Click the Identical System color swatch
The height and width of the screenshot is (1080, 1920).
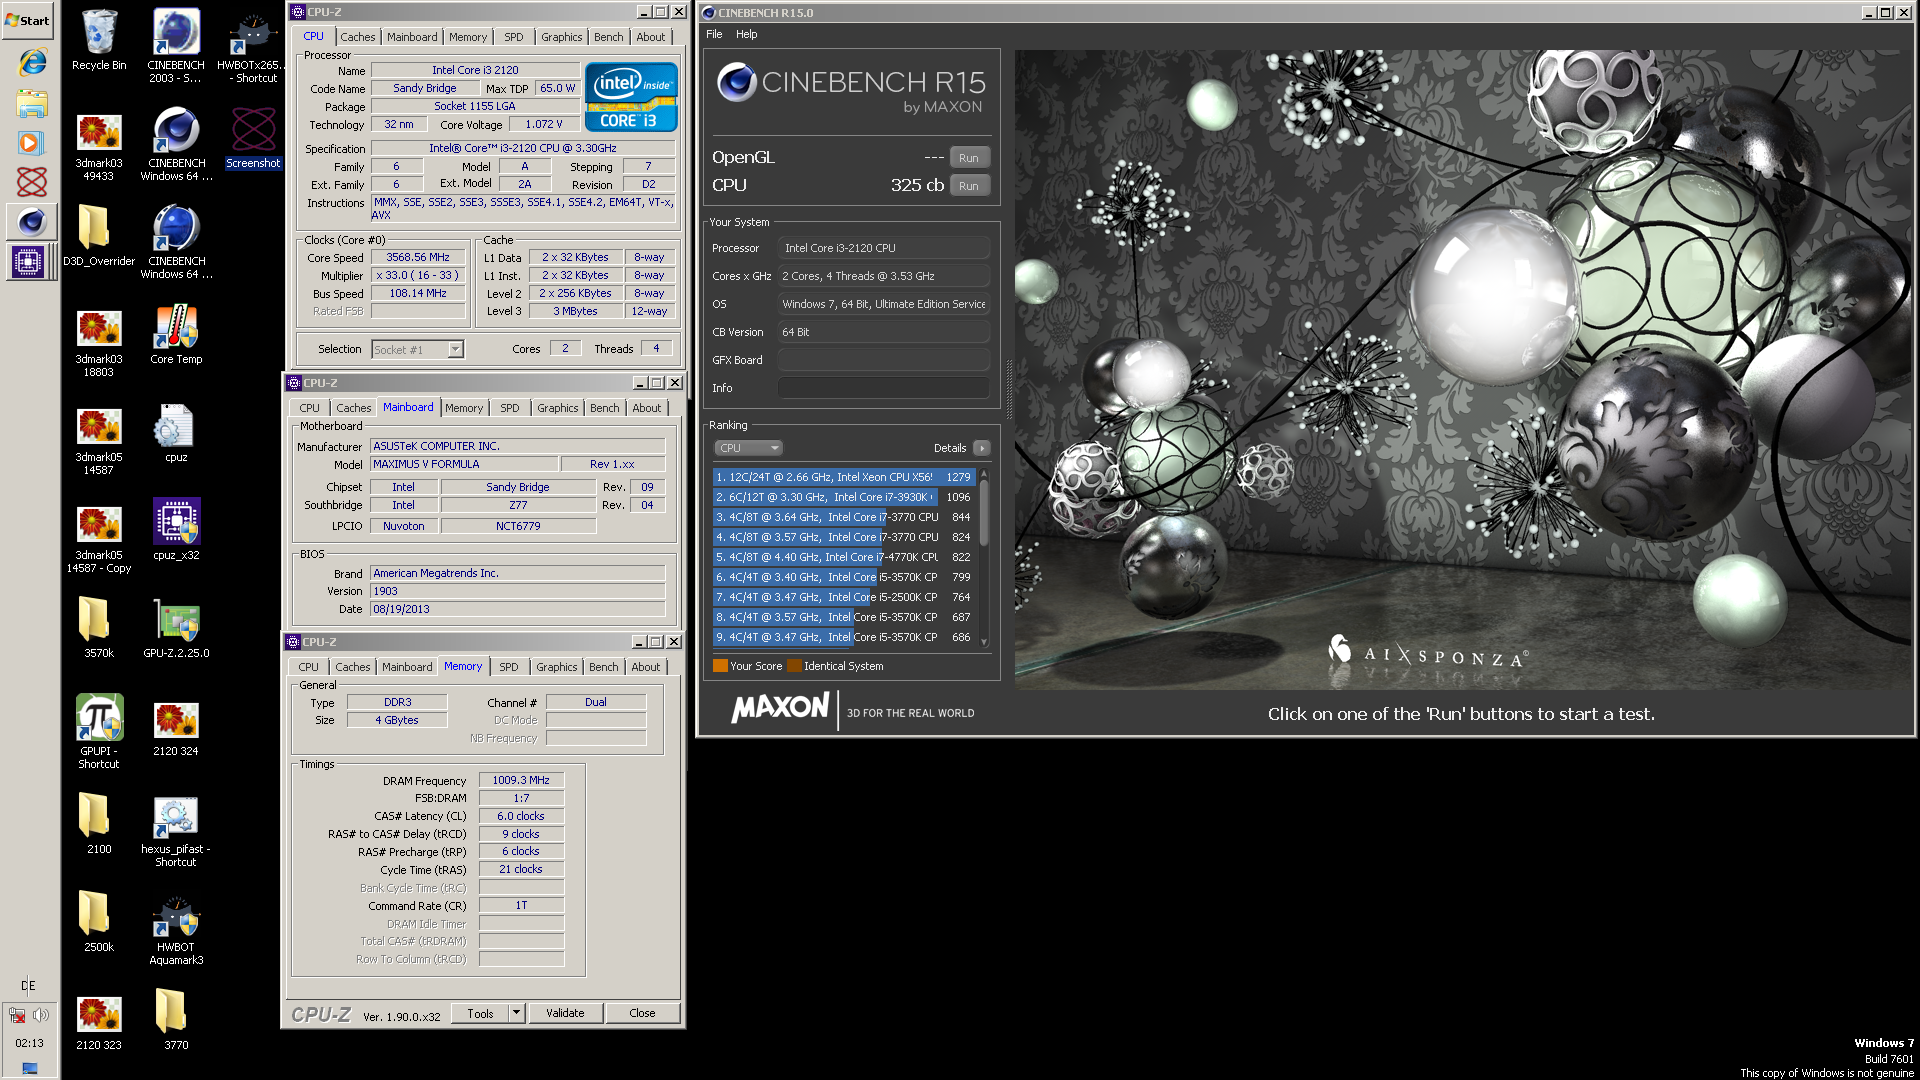pyautogui.click(x=794, y=666)
